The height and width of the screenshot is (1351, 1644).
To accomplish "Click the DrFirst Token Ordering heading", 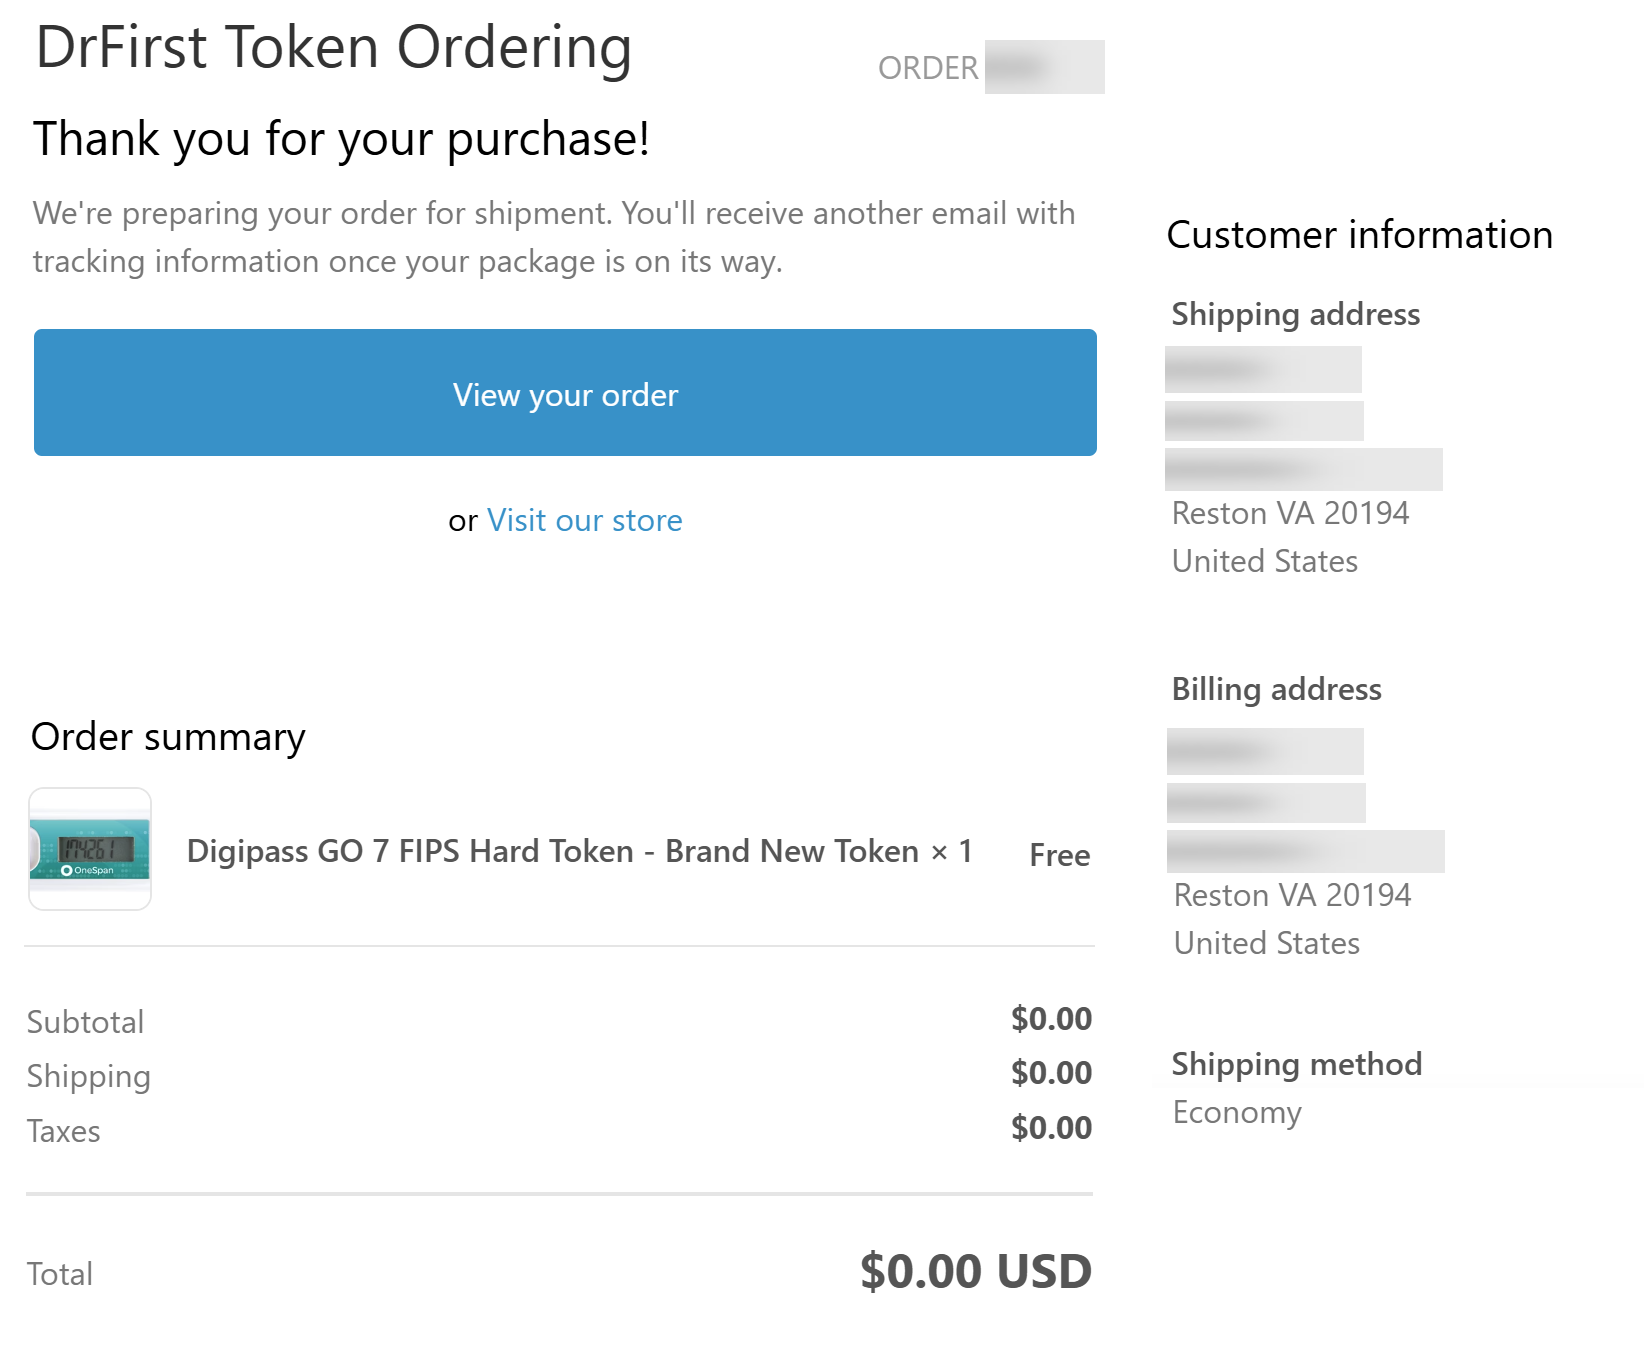I will pyautogui.click(x=333, y=47).
